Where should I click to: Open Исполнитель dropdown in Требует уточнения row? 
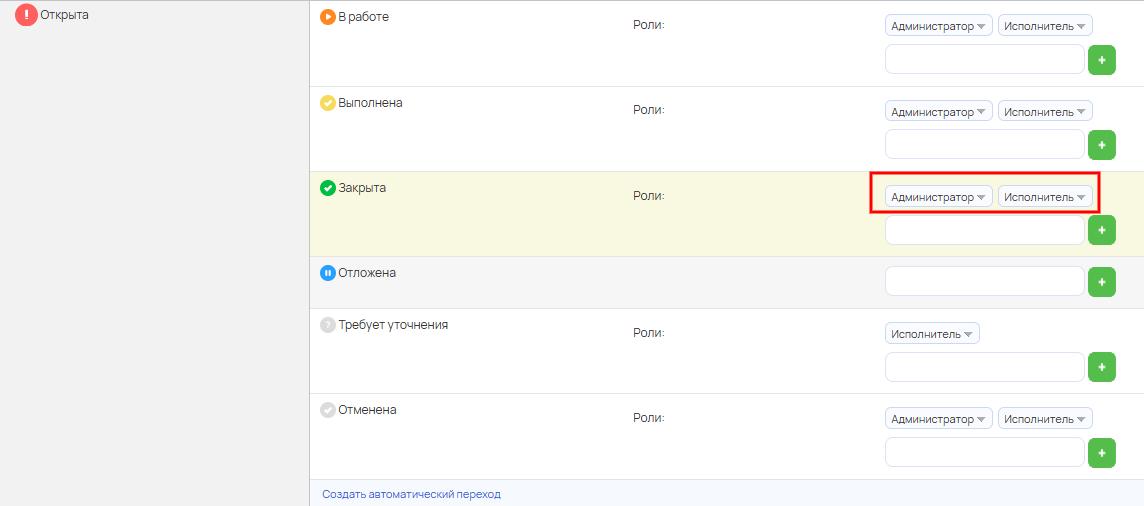(932, 334)
